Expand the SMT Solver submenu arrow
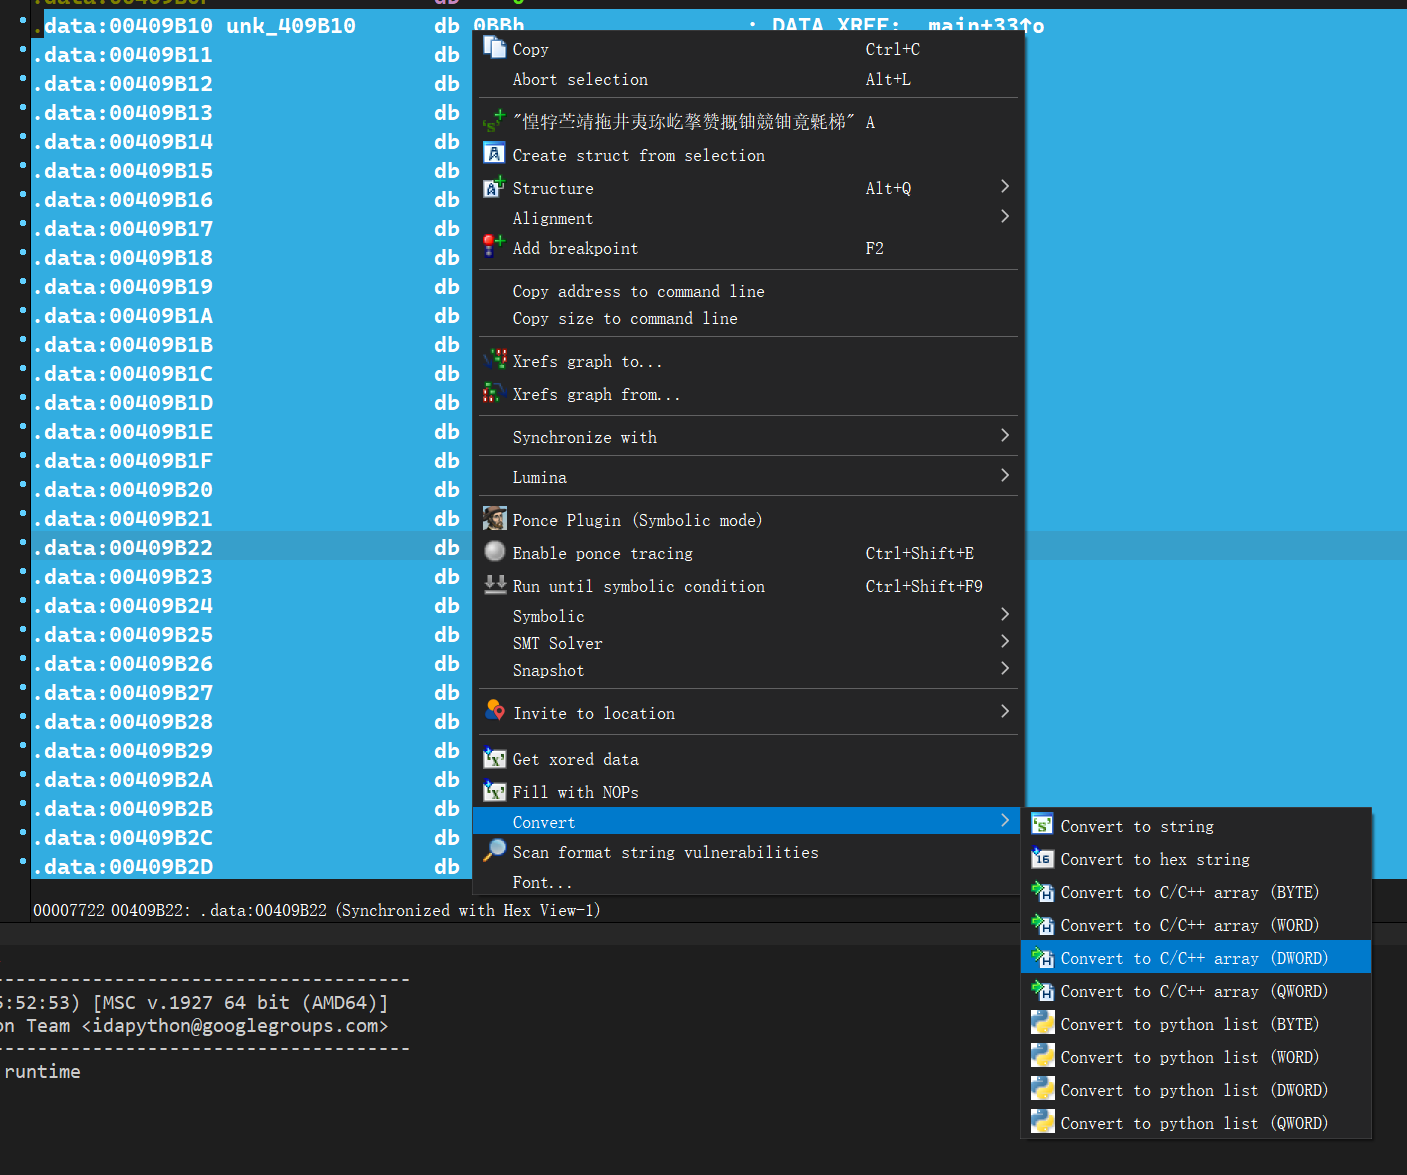Viewport: 1407px width, 1175px height. tap(1005, 641)
